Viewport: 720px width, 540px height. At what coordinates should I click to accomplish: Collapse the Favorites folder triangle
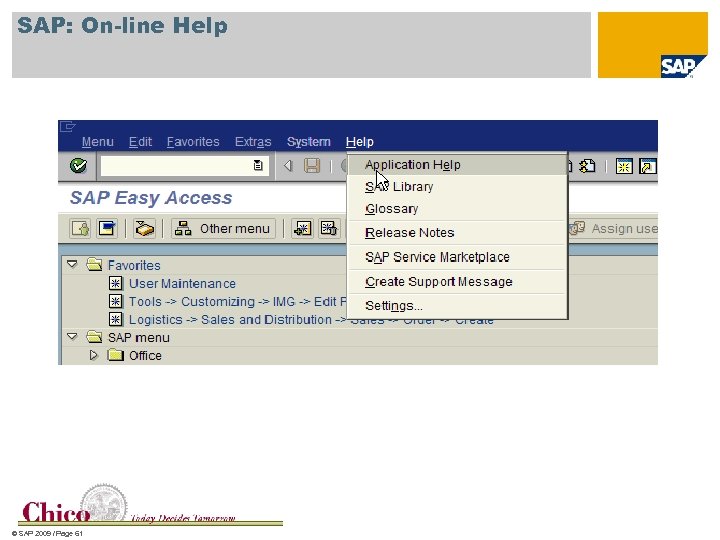pos(72,264)
